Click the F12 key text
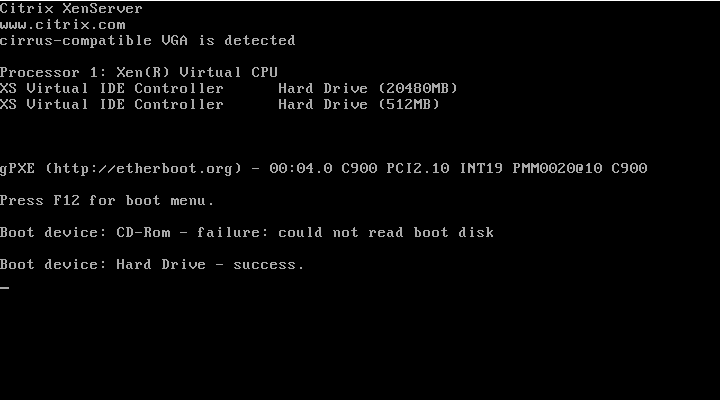 pyautogui.click(x=66, y=201)
